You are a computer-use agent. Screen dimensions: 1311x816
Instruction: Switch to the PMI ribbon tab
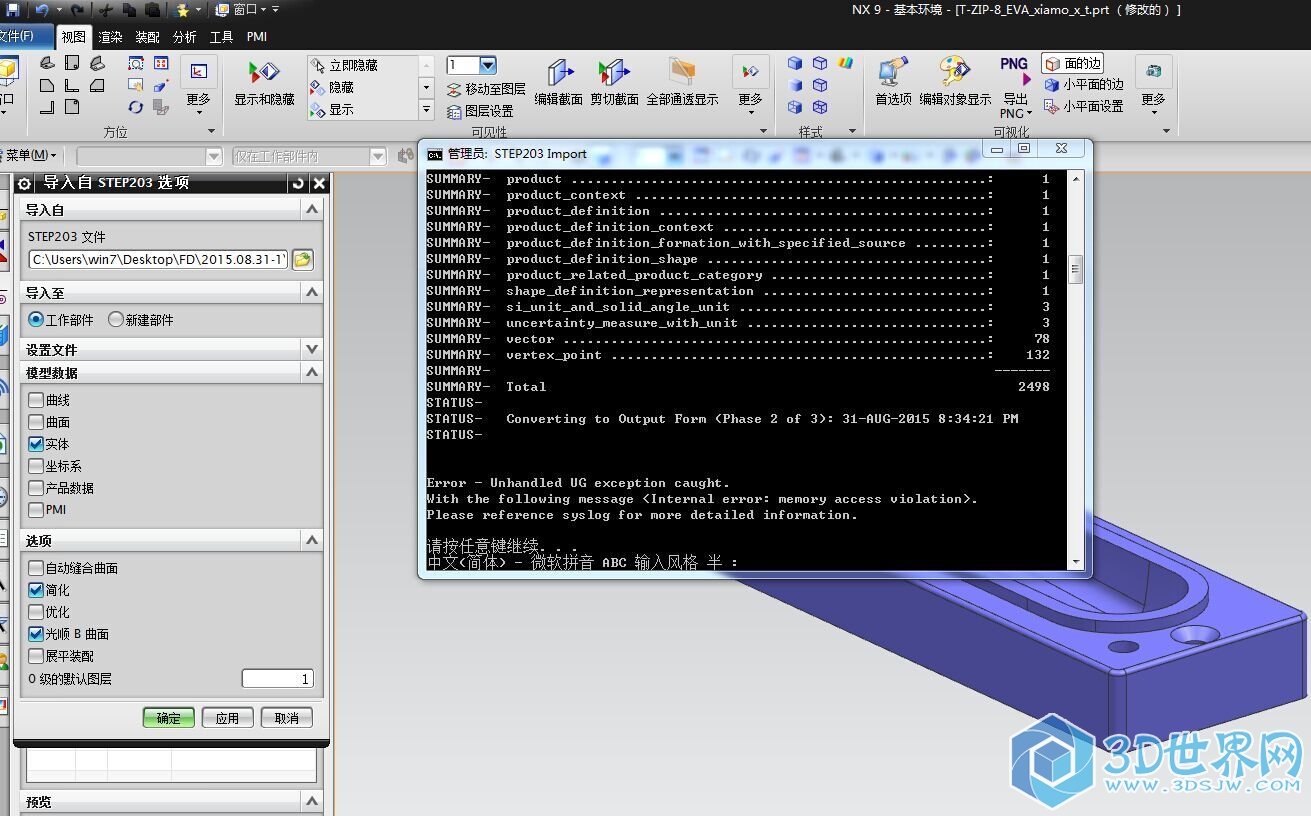coord(256,37)
